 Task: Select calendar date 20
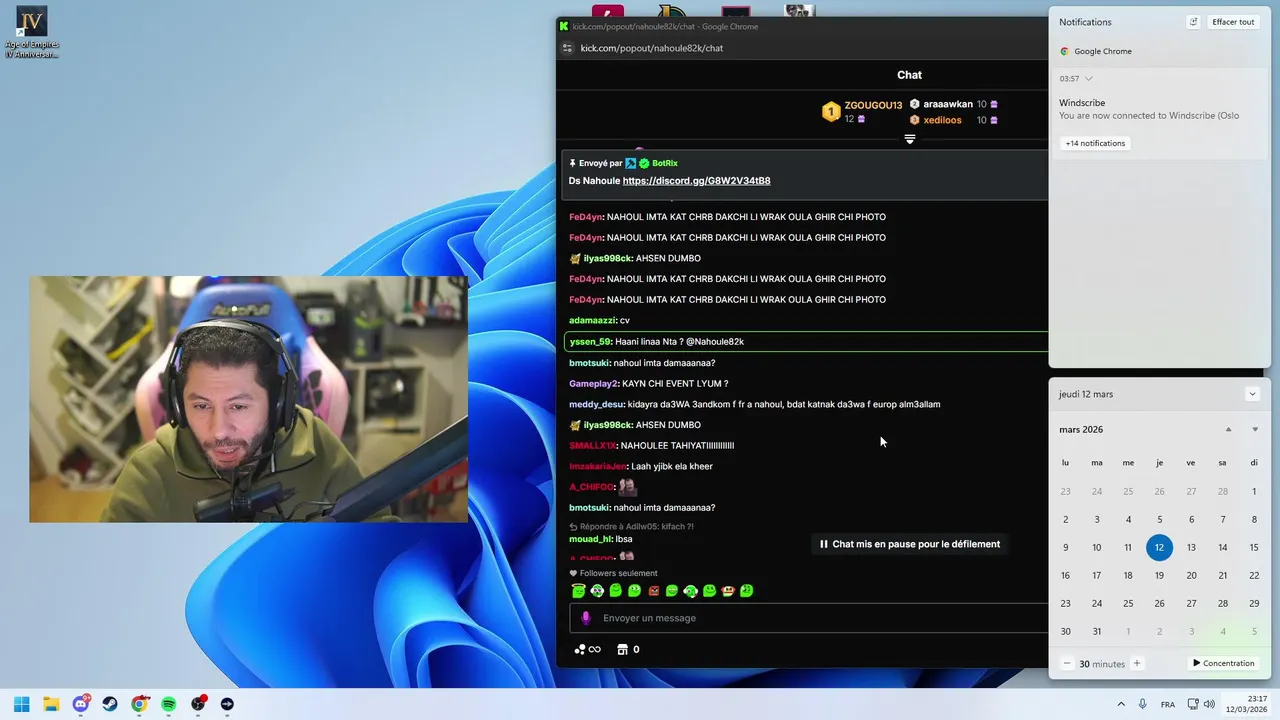1191,575
